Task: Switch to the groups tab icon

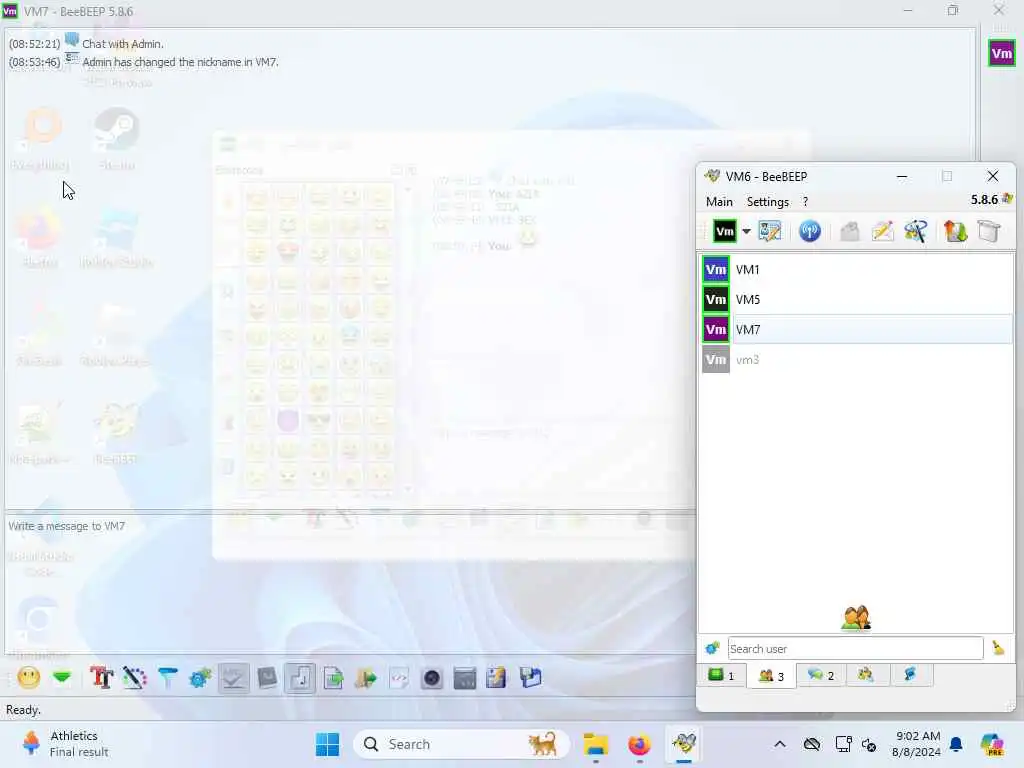Action: click(866, 675)
